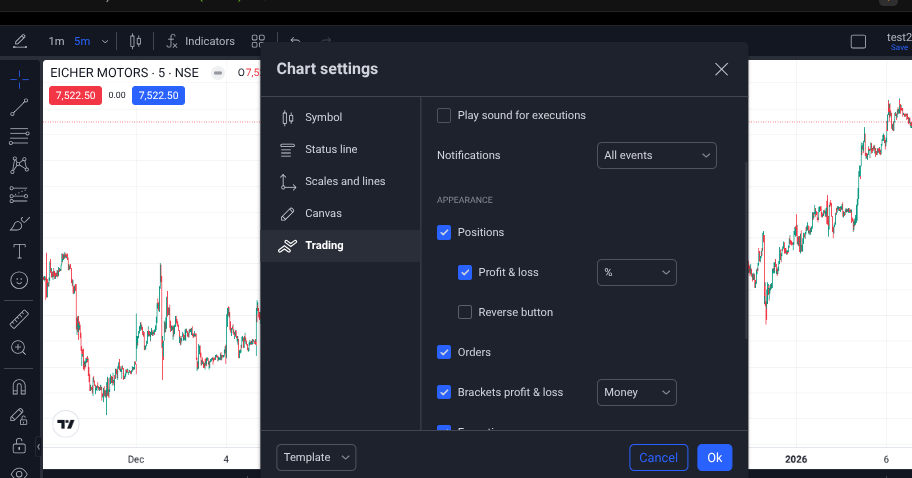
Task: Open the Notifications All events dropdown
Action: [656, 155]
